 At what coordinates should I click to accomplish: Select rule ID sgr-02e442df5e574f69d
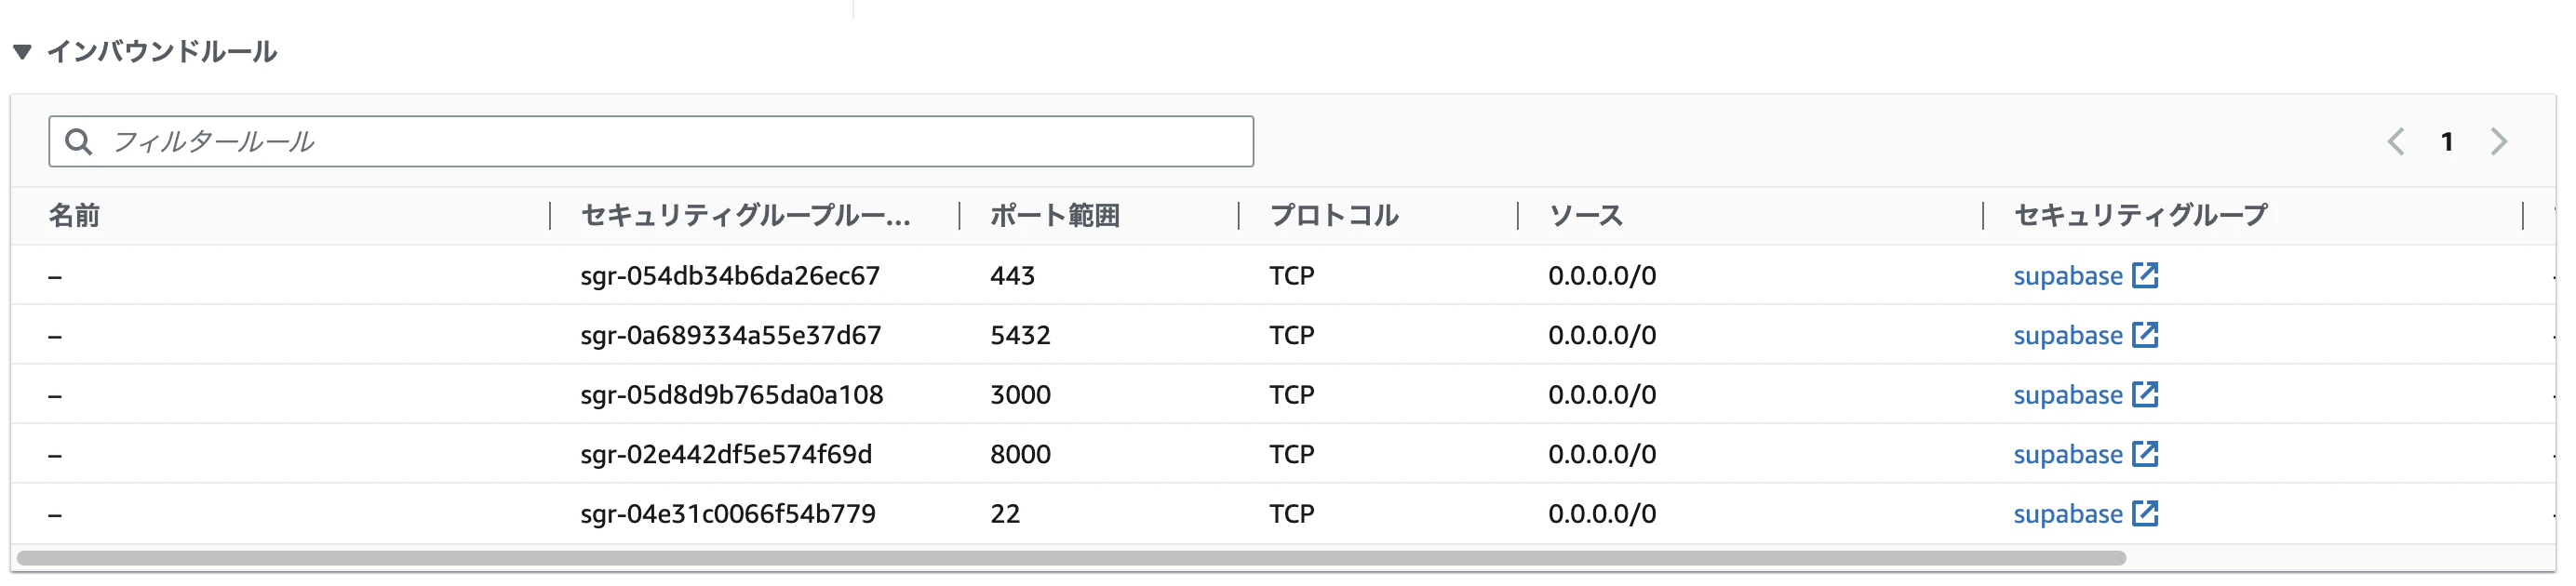click(x=726, y=455)
